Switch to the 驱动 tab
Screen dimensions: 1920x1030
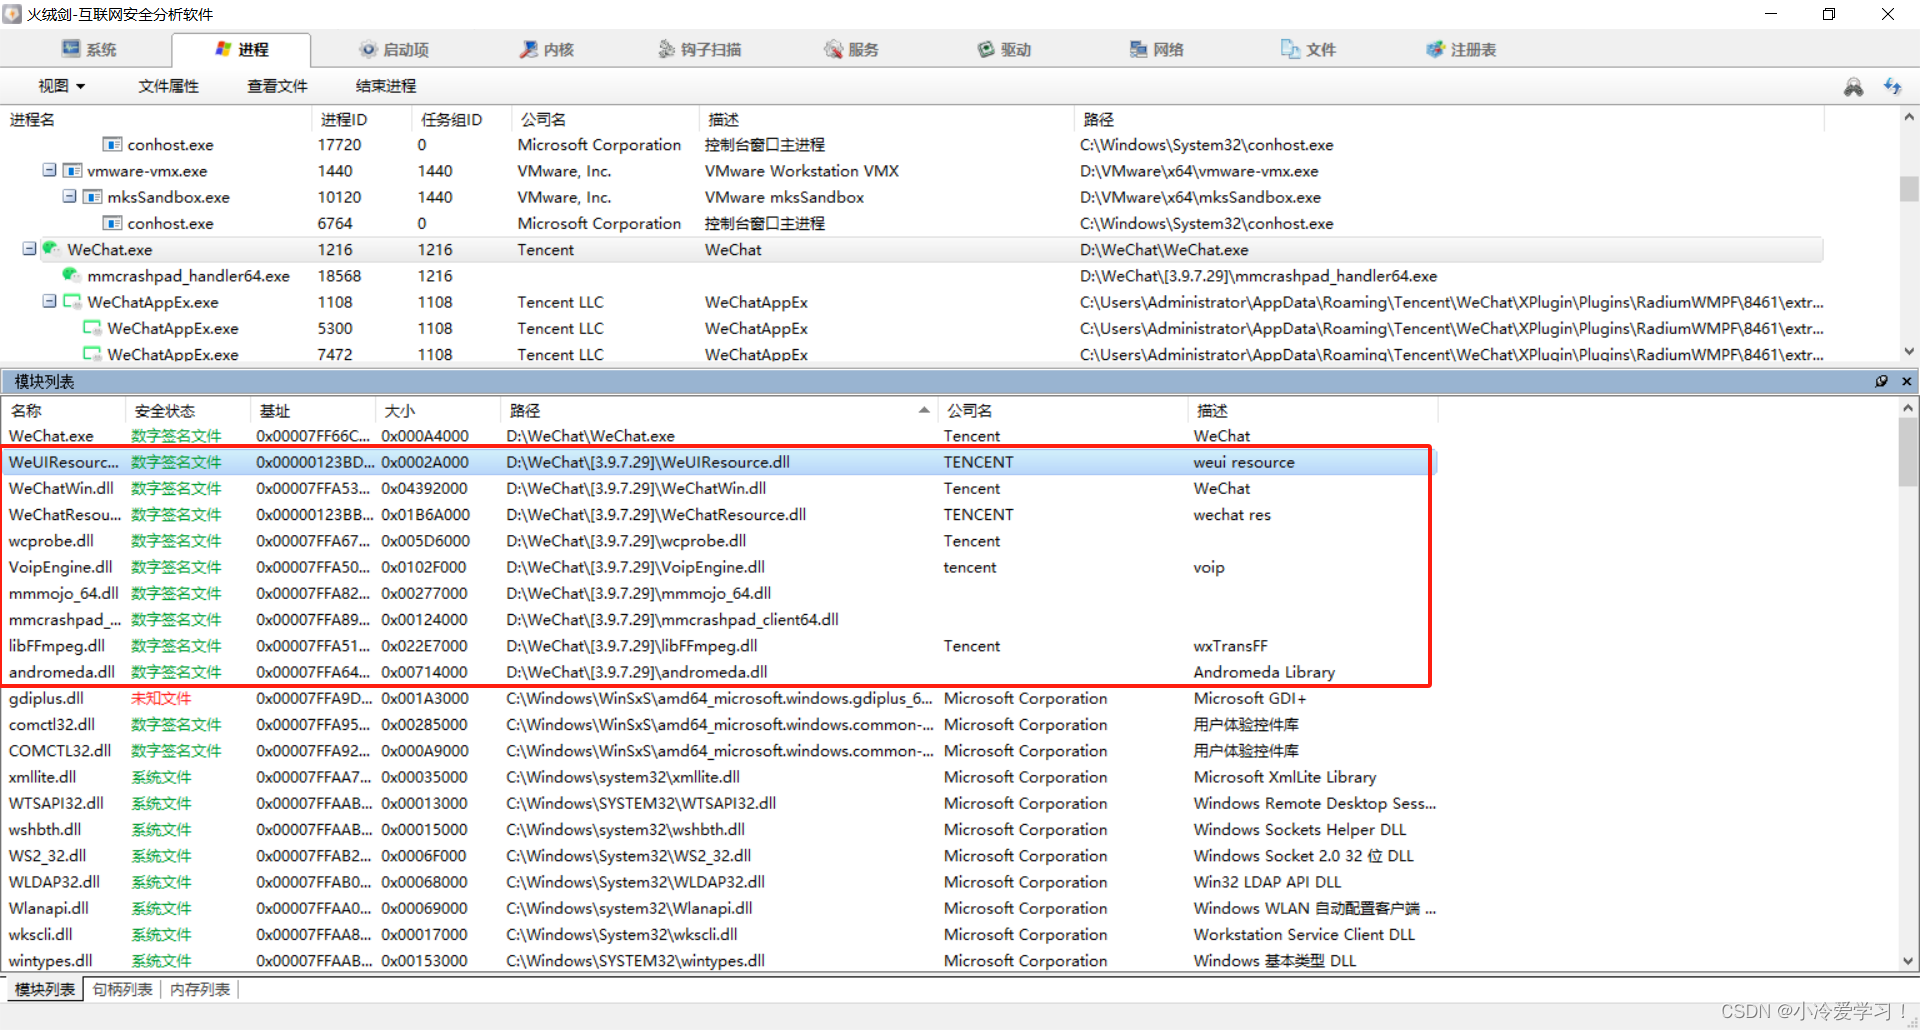point(1004,49)
